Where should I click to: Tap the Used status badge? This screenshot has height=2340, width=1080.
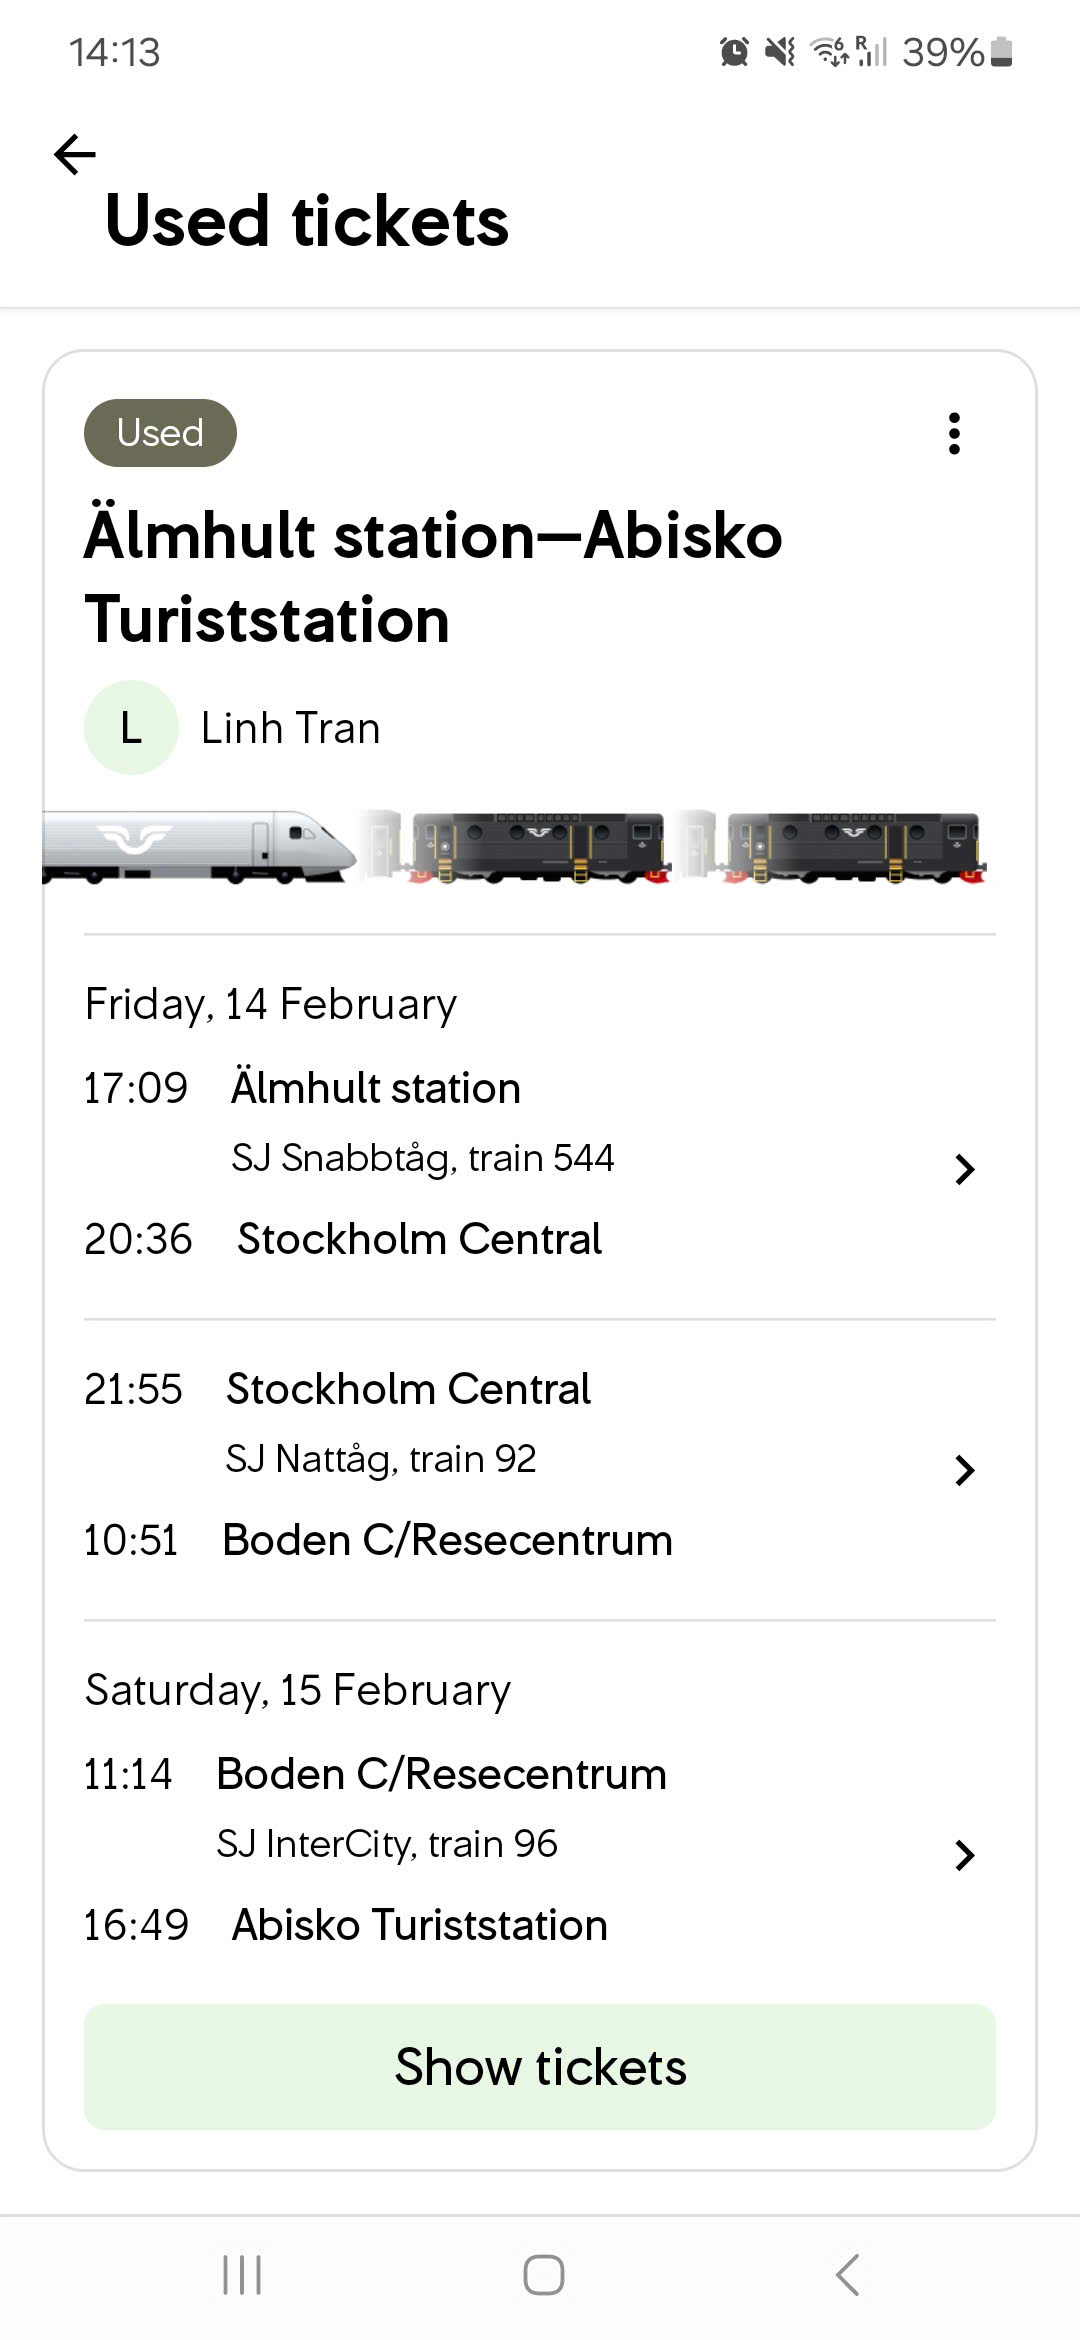click(160, 433)
